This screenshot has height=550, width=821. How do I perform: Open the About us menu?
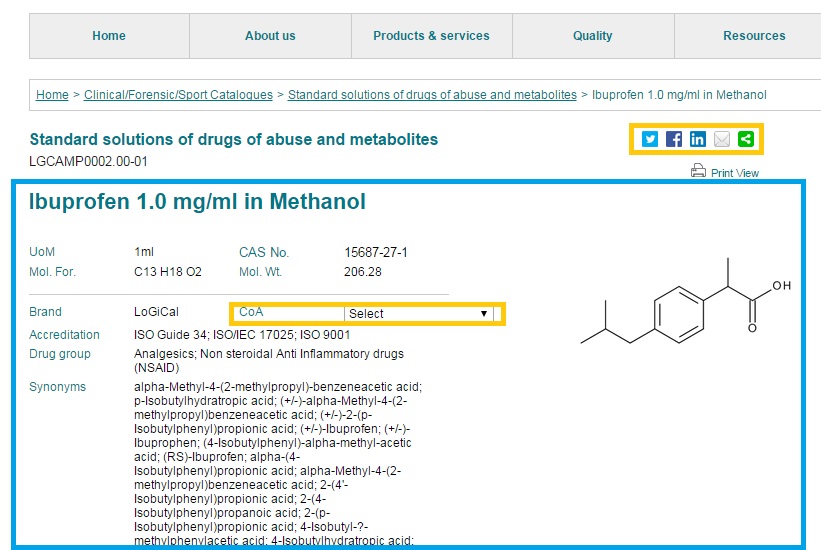270,36
